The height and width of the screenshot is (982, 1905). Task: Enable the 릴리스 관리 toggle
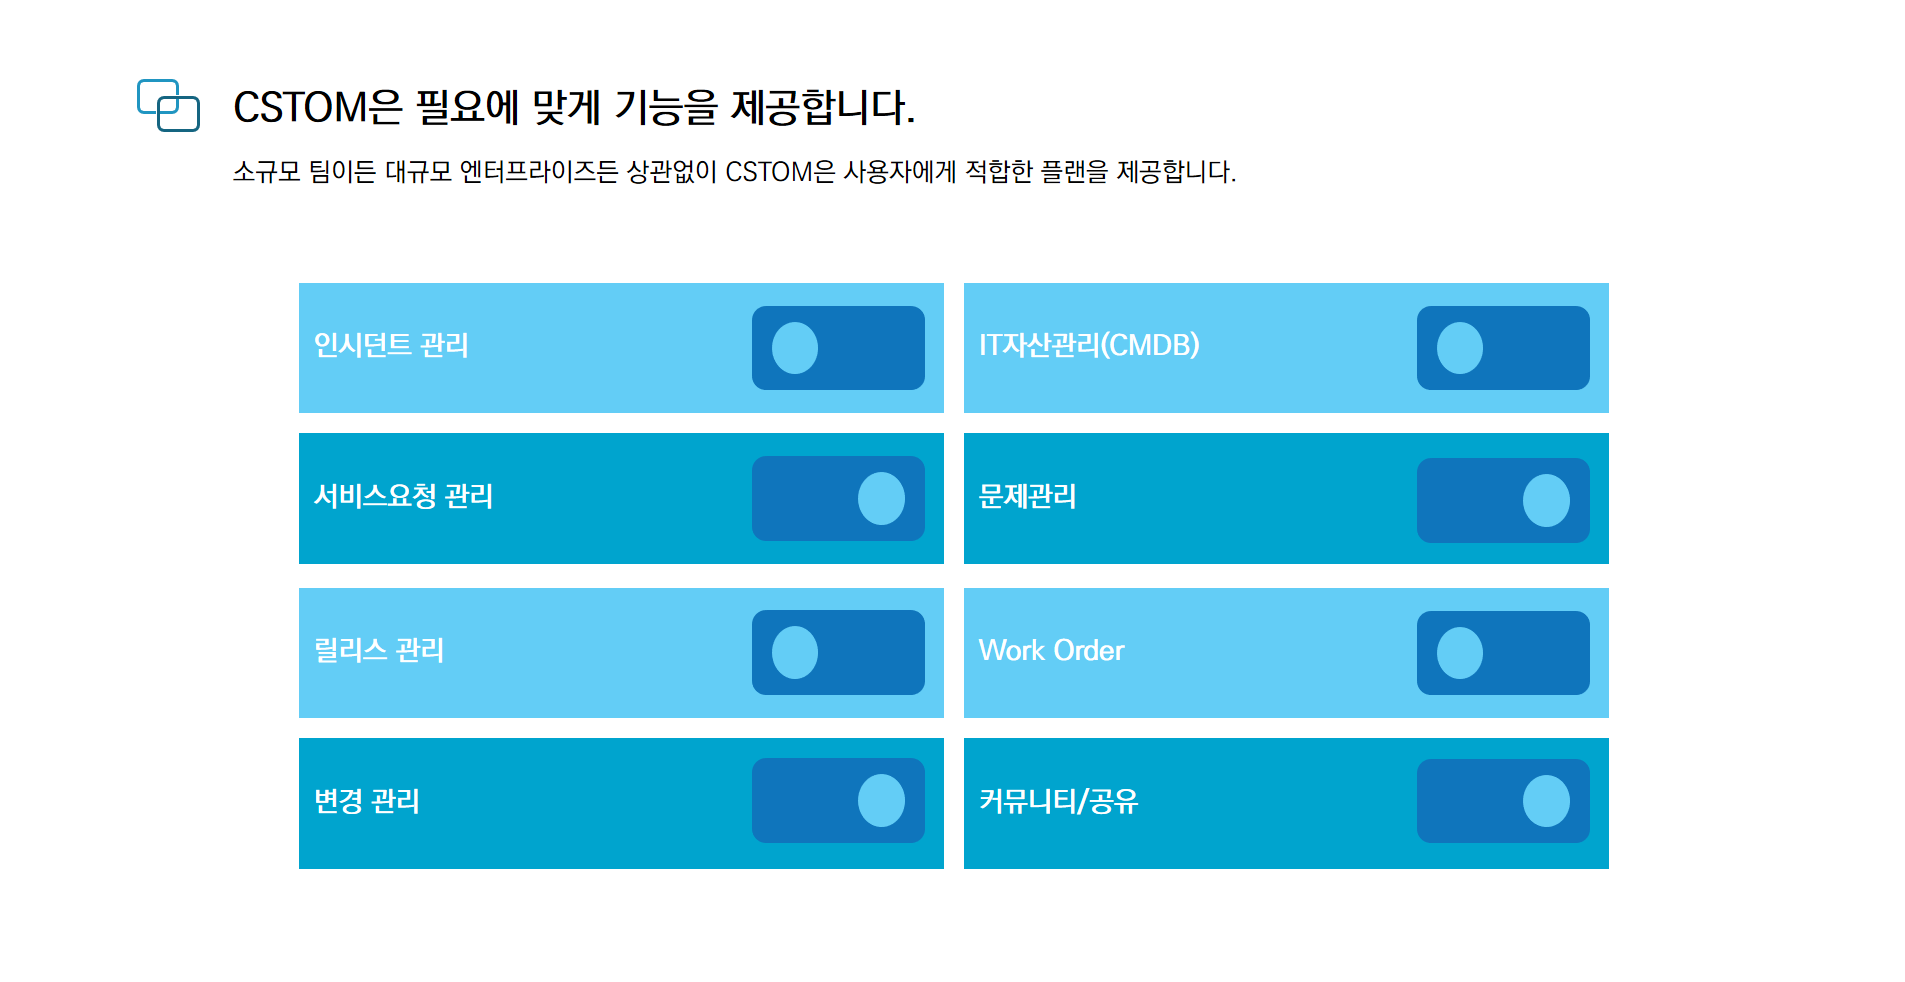pyautogui.click(x=838, y=652)
